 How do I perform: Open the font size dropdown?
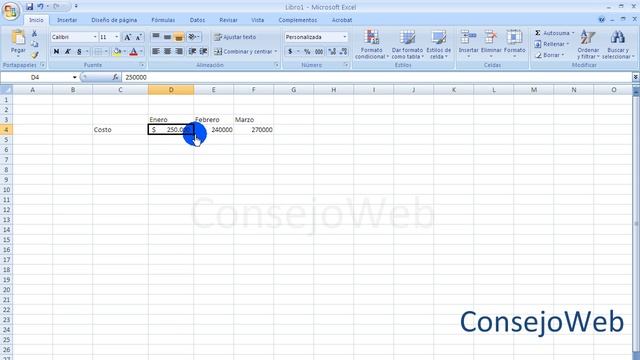(x=117, y=37)
